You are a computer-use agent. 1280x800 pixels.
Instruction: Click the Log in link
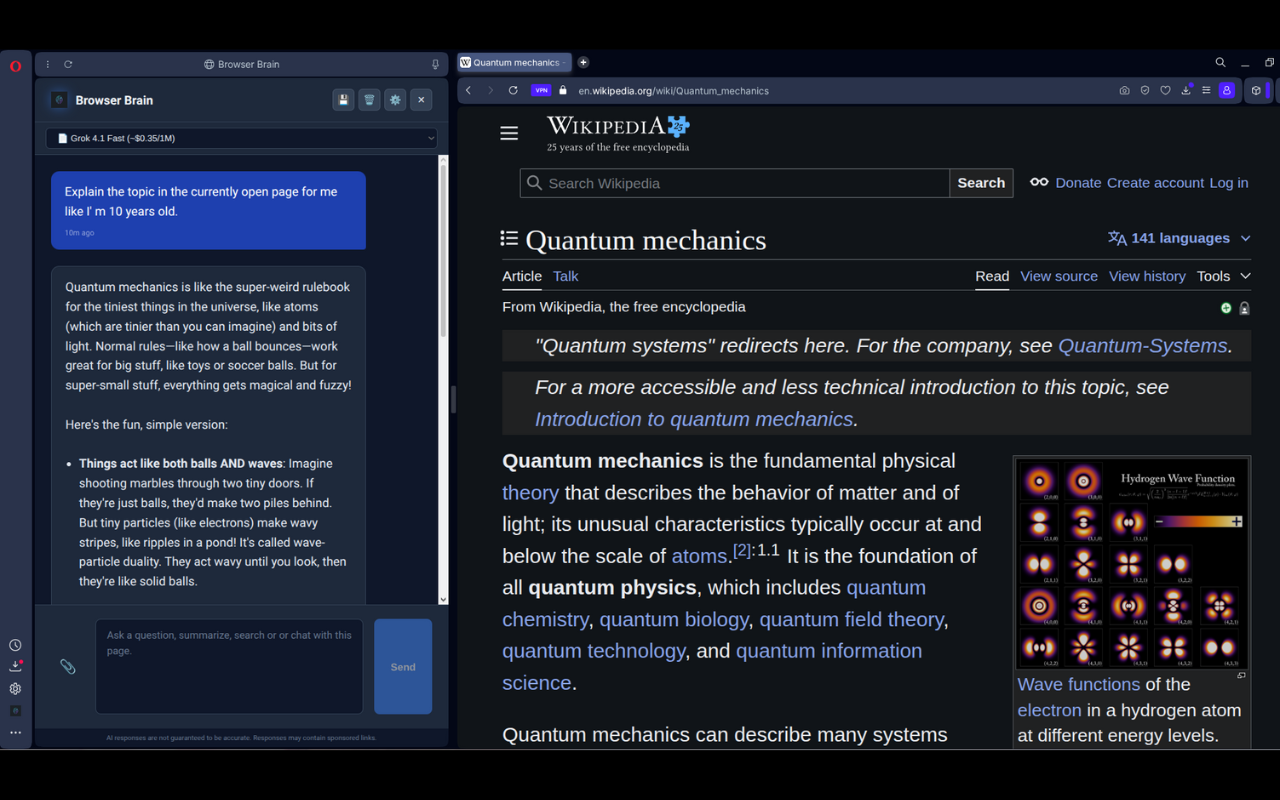(x=1229, y=183)
